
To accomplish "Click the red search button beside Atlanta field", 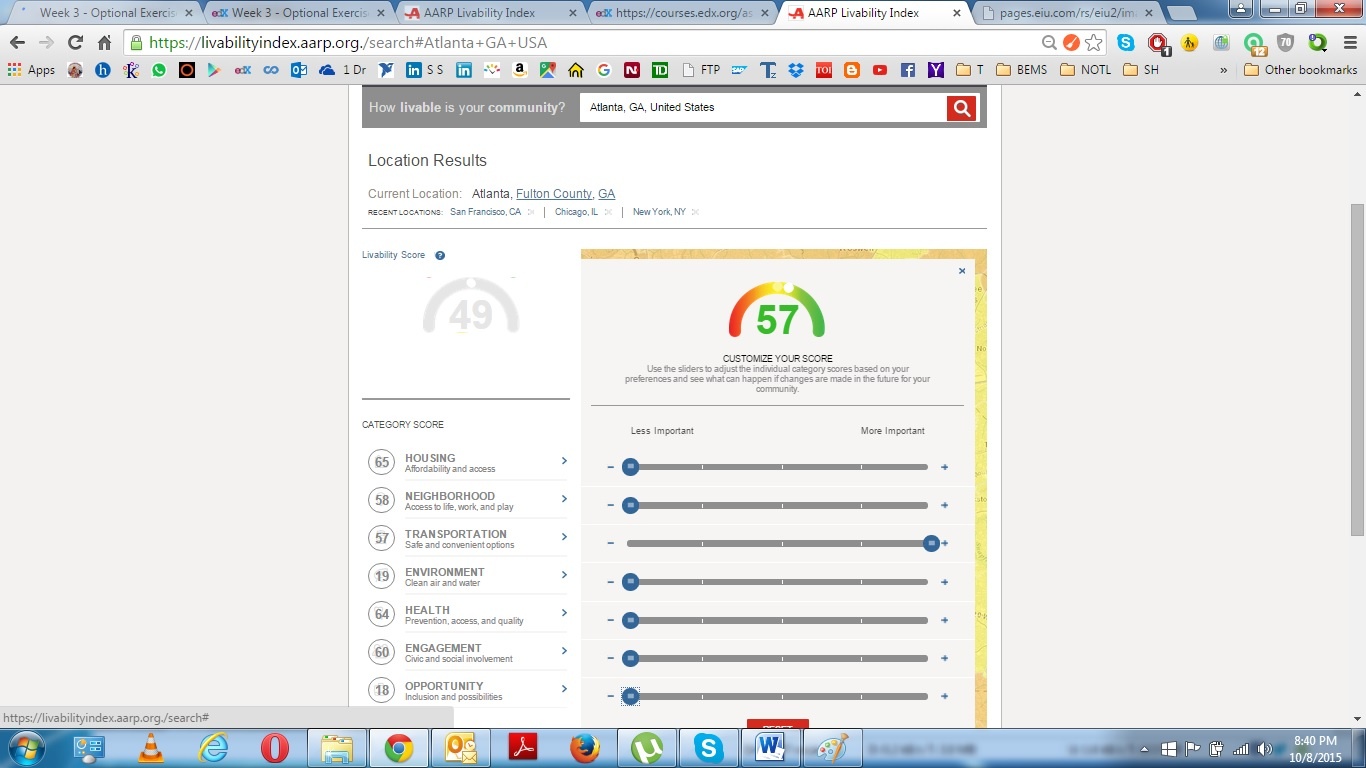I will coord(961,108).
